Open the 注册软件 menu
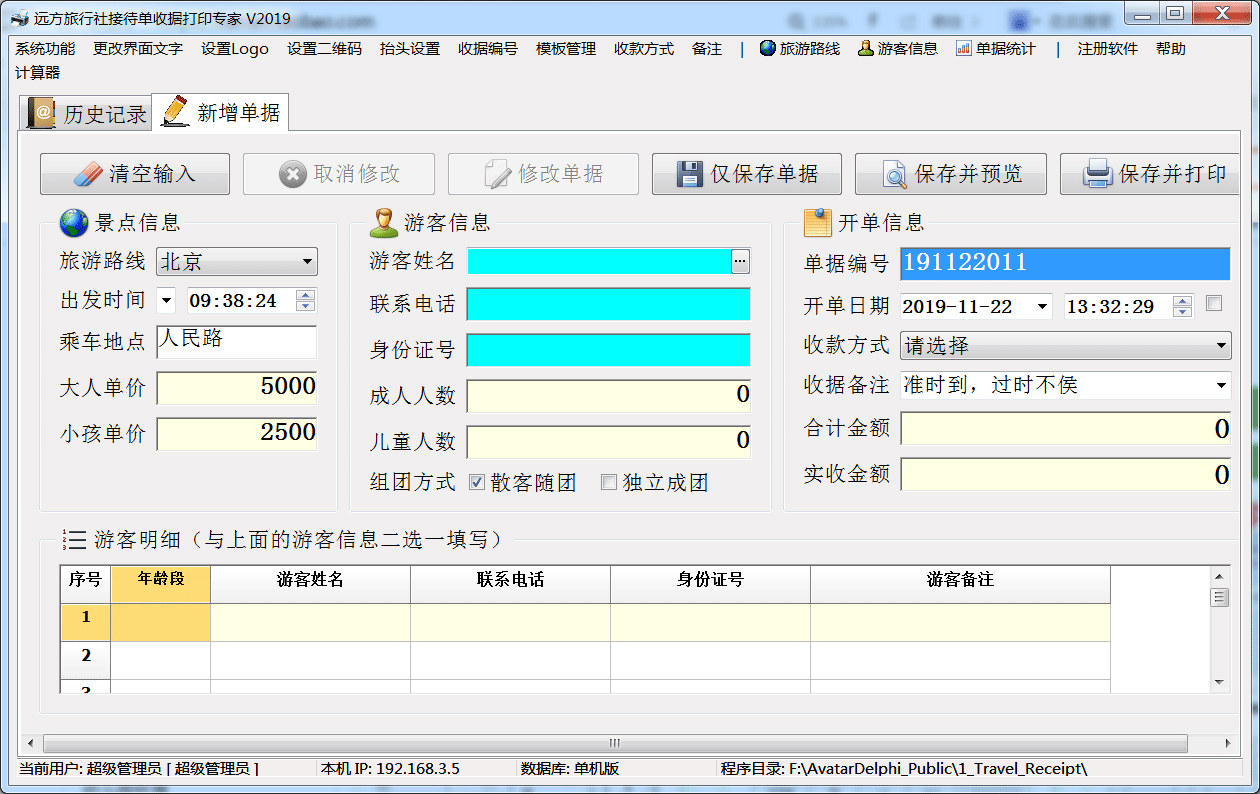The height and width of the screenshot is (794, 1260). (1108, 48)
